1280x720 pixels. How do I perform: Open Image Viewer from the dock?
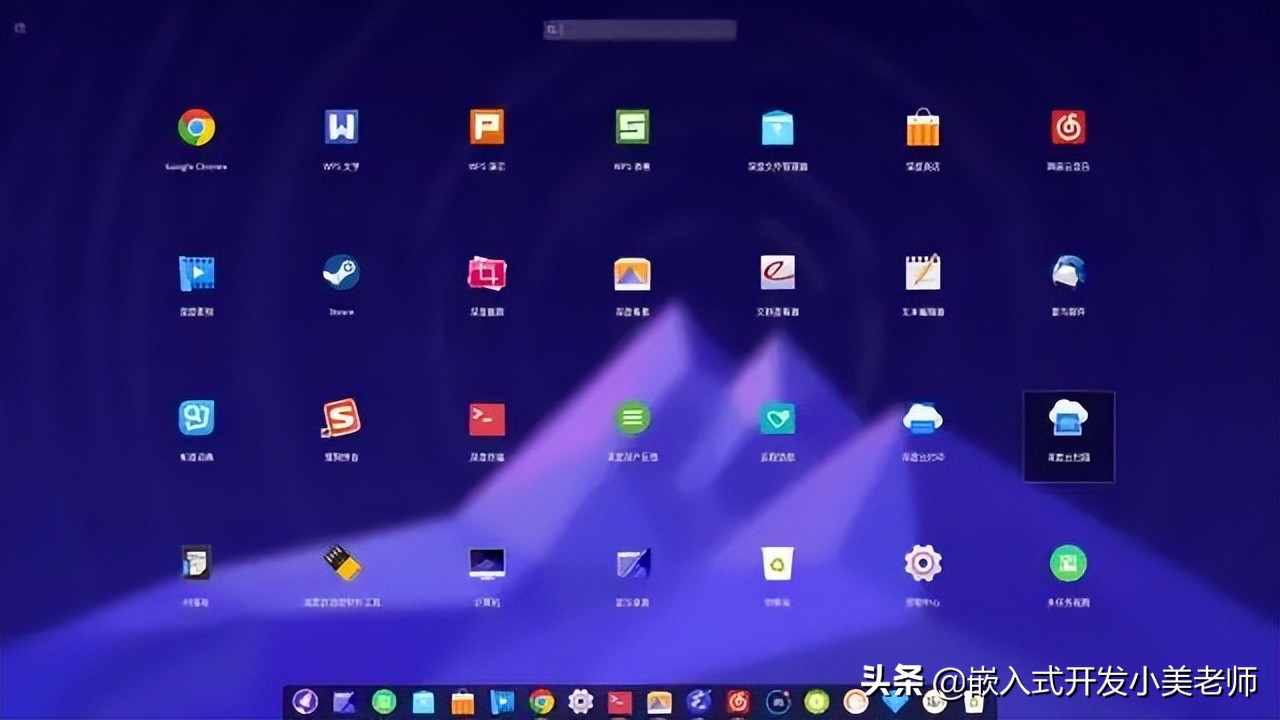tap(659, 702)
